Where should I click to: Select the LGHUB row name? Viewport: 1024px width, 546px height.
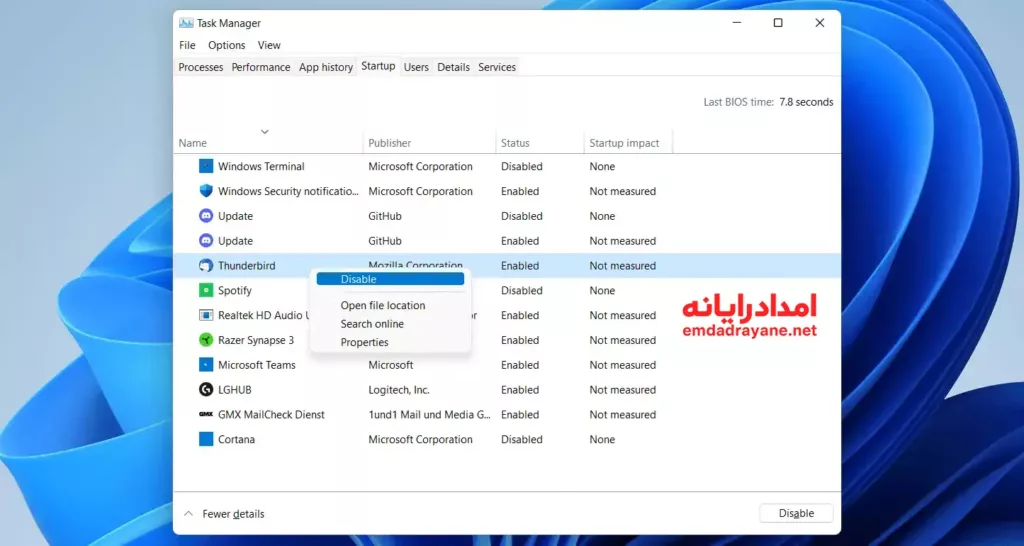tap(234, 390)
